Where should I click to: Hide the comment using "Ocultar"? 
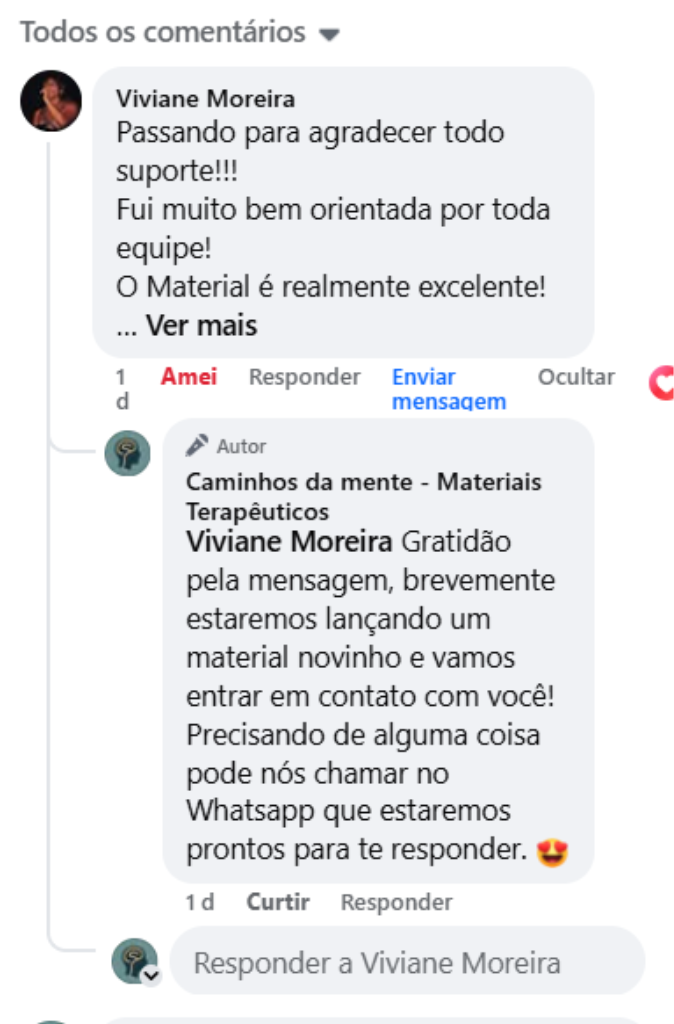point(576,377)
